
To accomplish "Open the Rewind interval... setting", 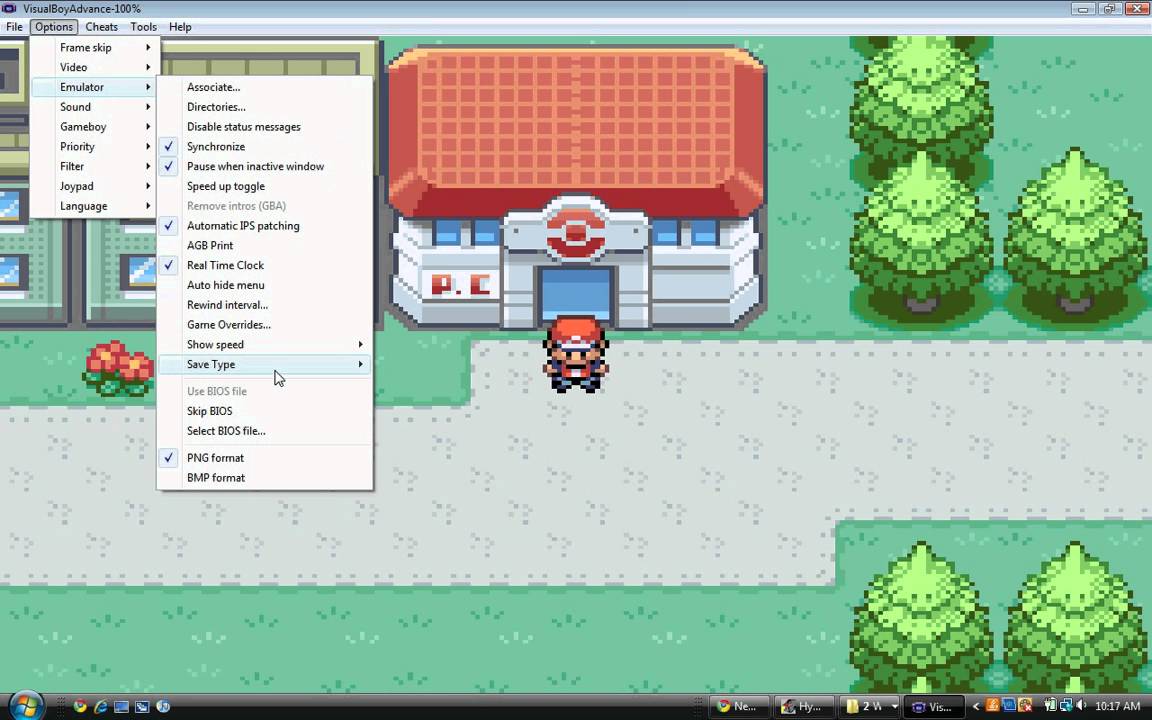I will [x=264, y=306].
